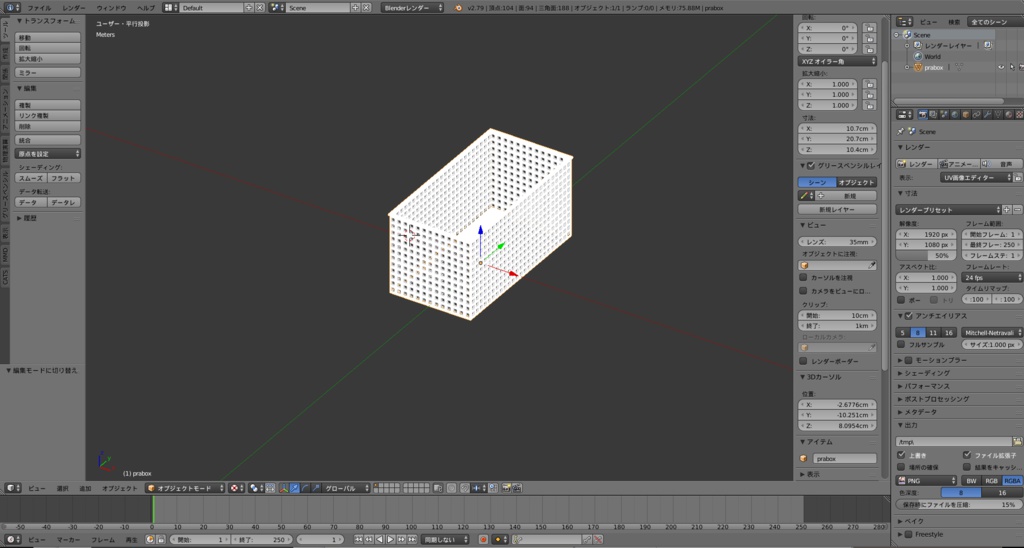This screenshot has width=1024, height=548.
Task: Toggle the prabox eye visibility in outliner
Action: [1000, 67]
